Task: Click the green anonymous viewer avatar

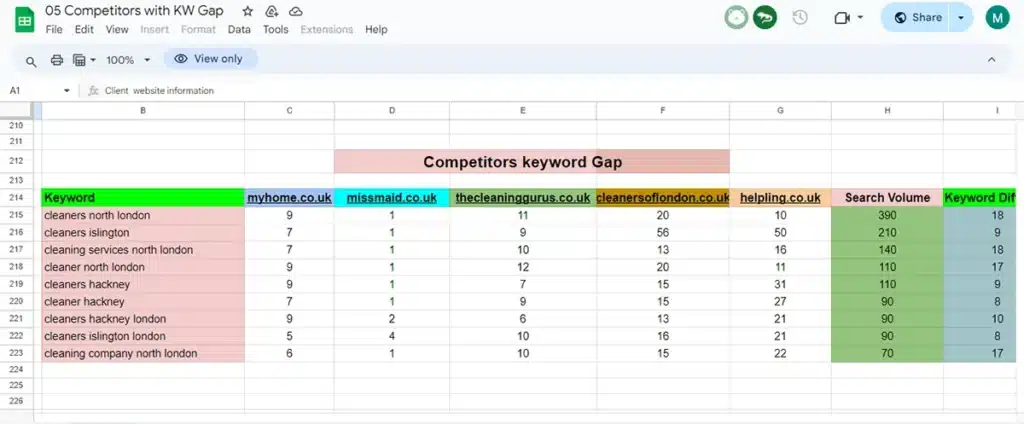Action: (765, 17)
